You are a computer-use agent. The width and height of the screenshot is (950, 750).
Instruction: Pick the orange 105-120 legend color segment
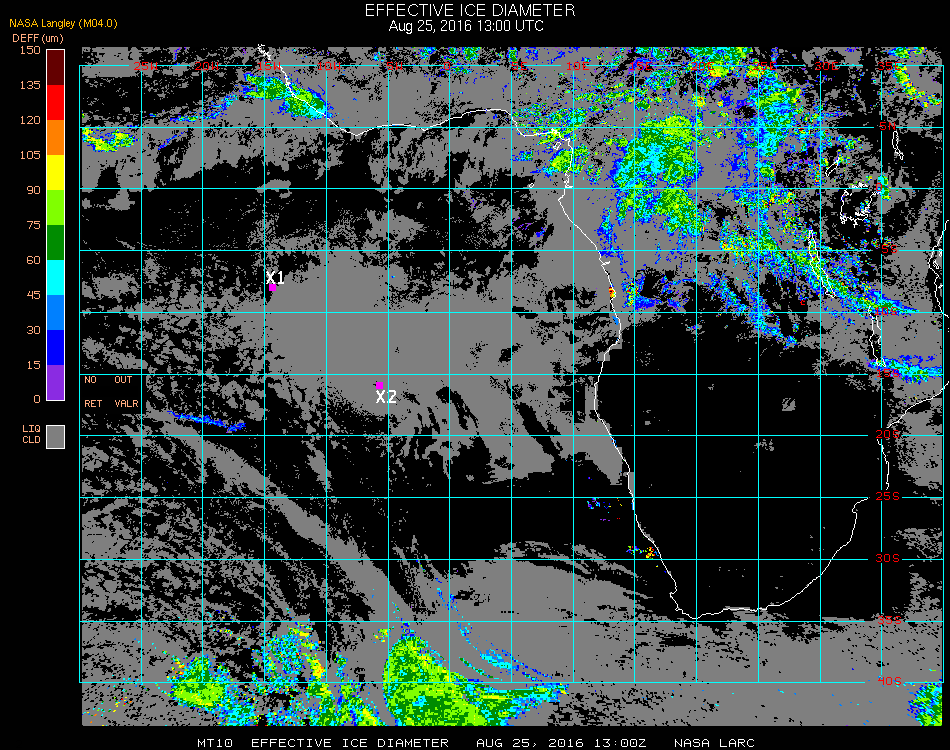[x=56, y=138]
